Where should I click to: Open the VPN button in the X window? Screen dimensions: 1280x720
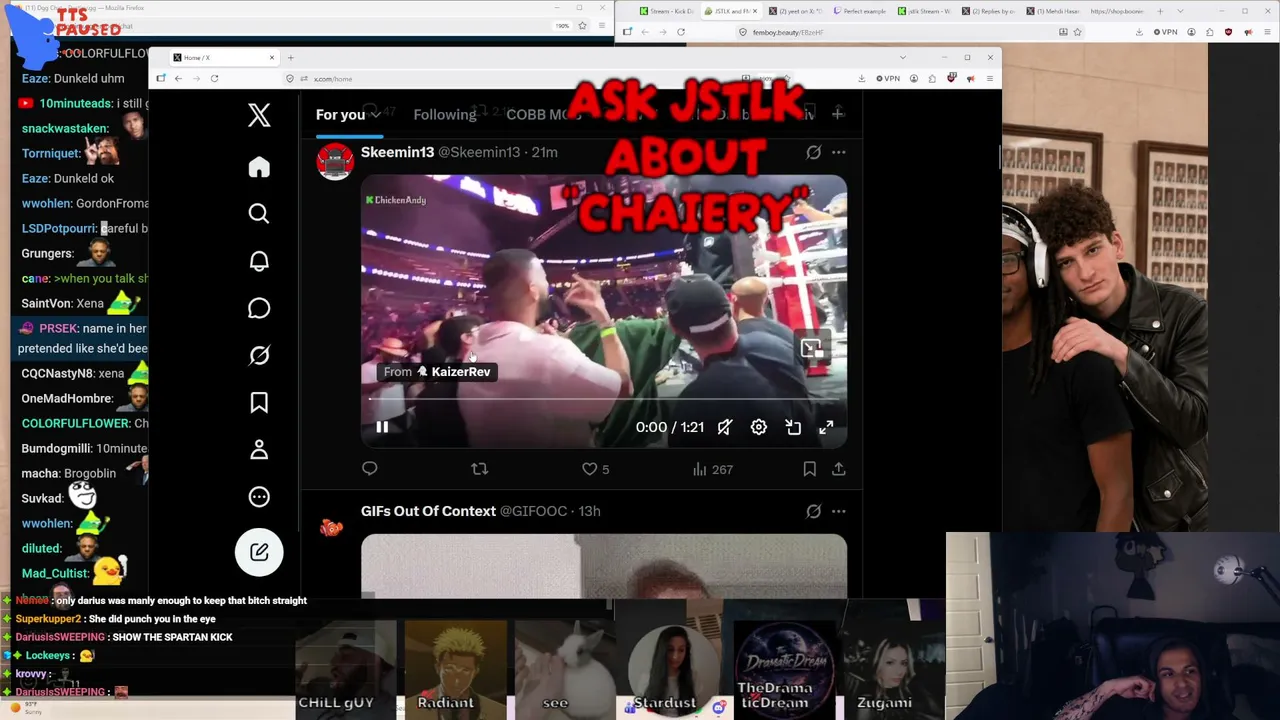point(888,78)
